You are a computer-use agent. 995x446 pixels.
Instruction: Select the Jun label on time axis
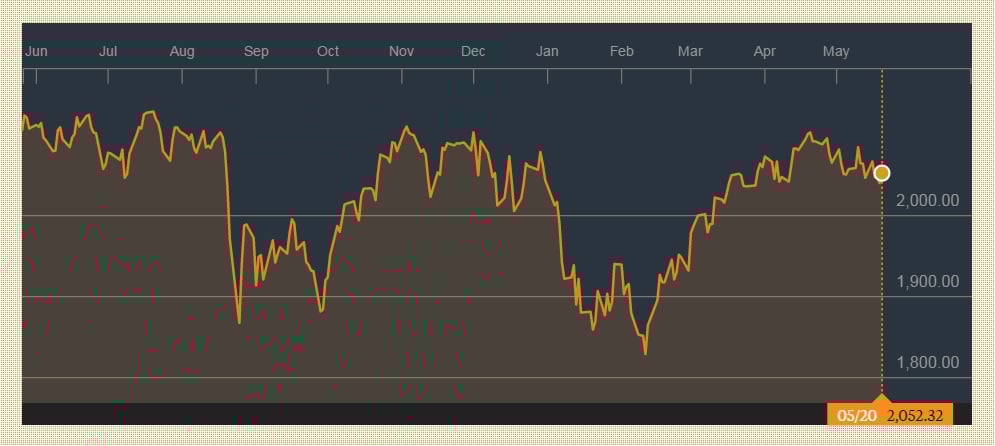click(x=36, y=51)
